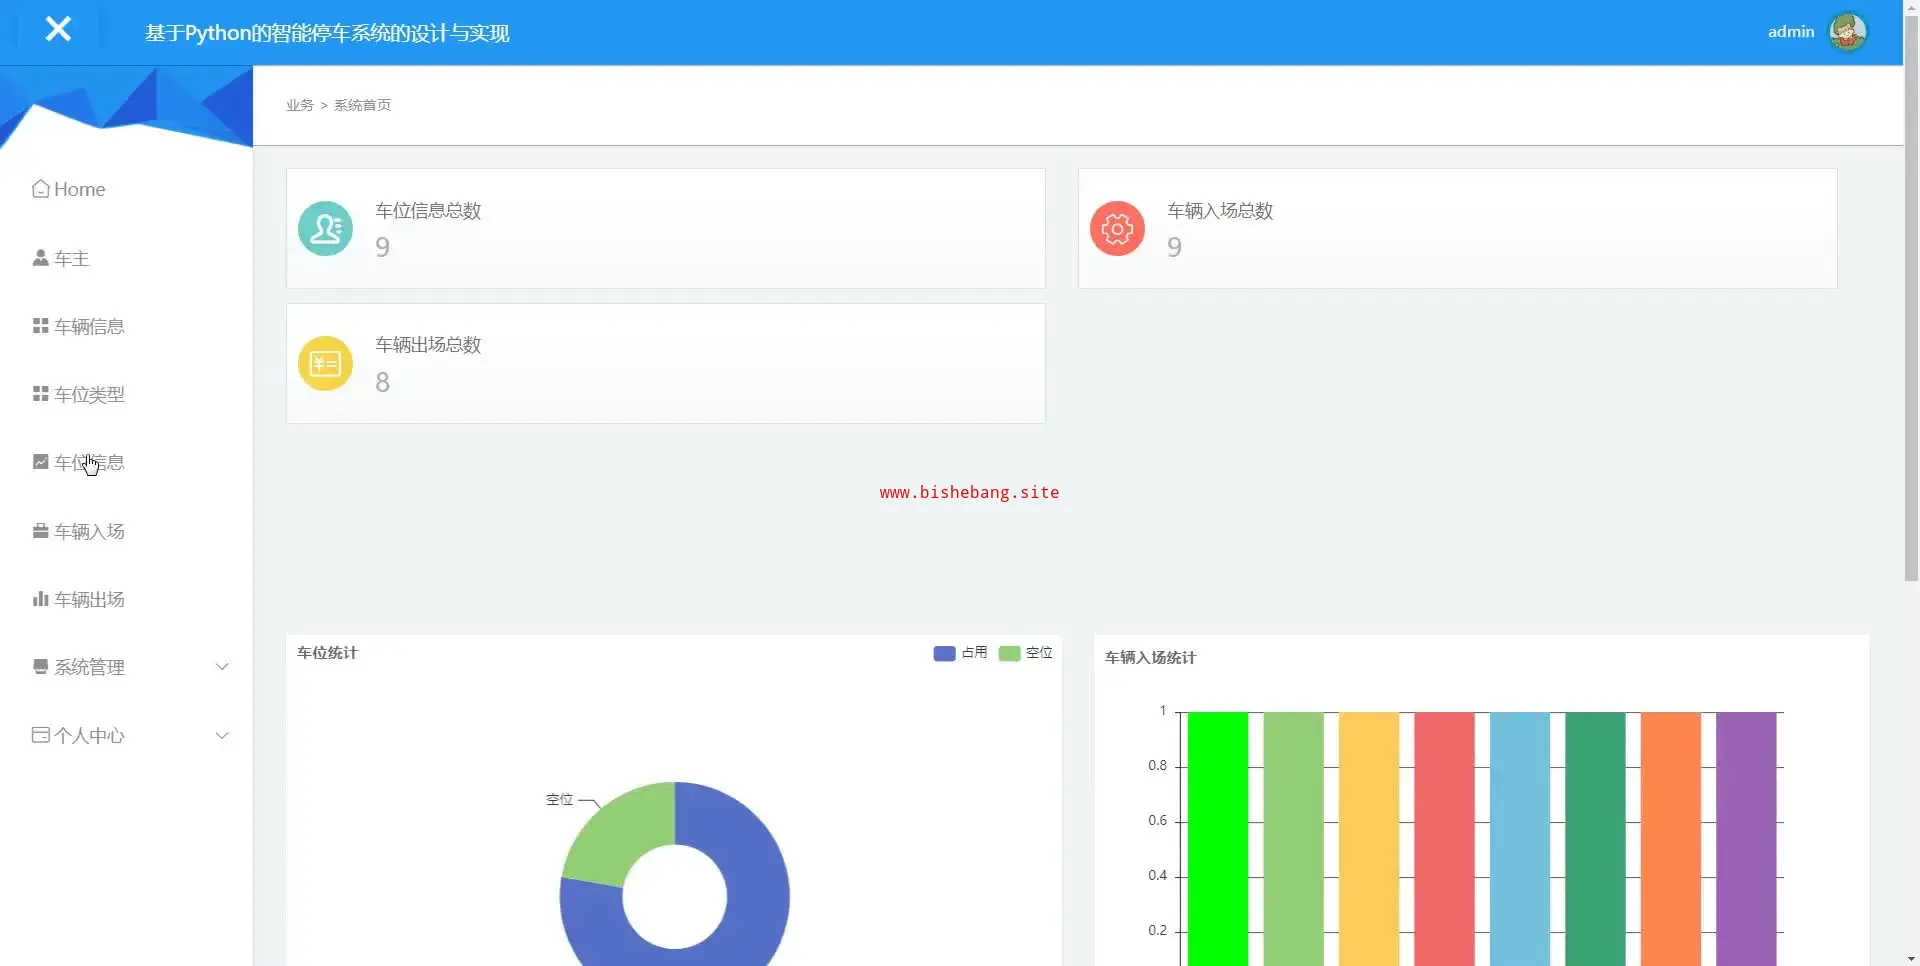1920x966 pixels.
Task: Click the bright green bar in the 车辆入场统计 chart
Action: 1217,838
